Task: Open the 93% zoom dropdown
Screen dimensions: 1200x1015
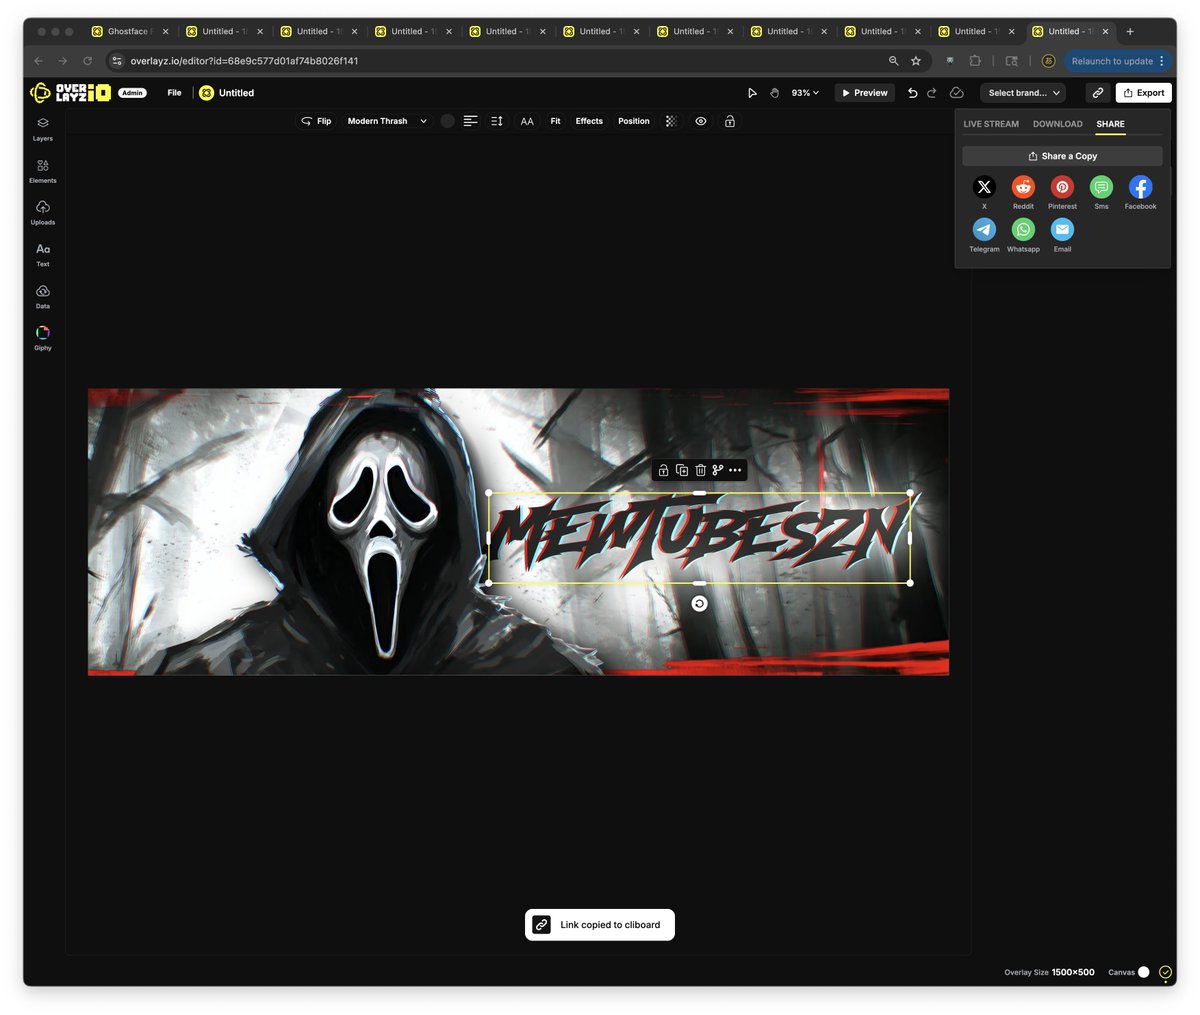Action: coord(805,93)
